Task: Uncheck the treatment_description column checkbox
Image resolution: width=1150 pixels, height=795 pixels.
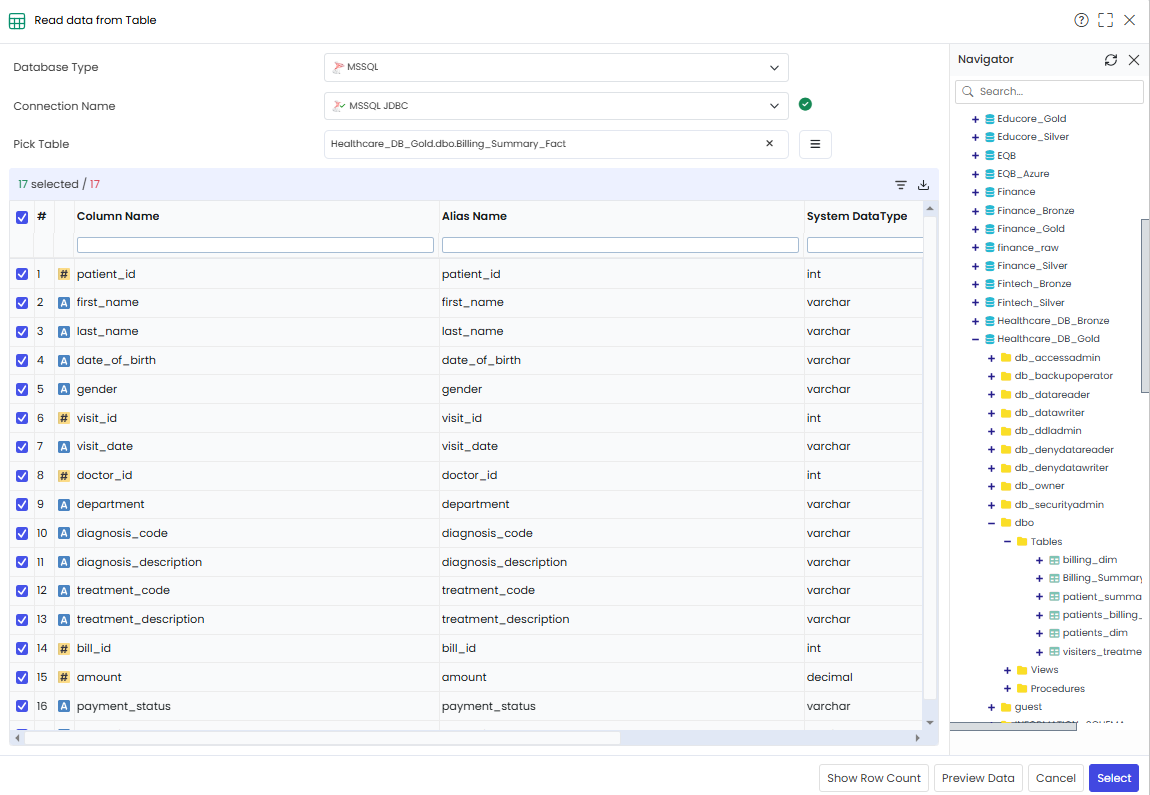Action: tap(22, 620)
